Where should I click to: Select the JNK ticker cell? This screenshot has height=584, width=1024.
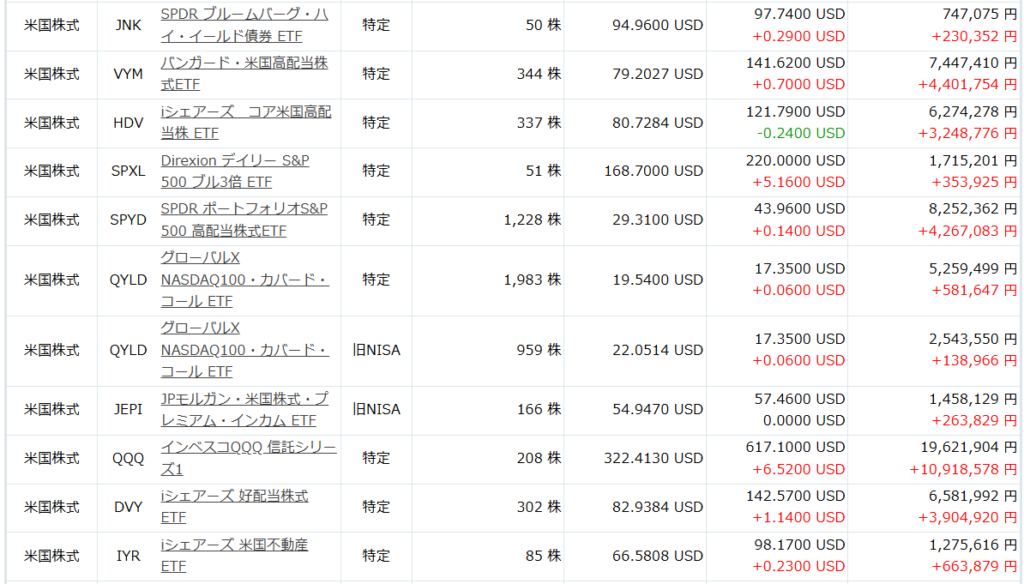pyautogui.click(x=128, y=25)
